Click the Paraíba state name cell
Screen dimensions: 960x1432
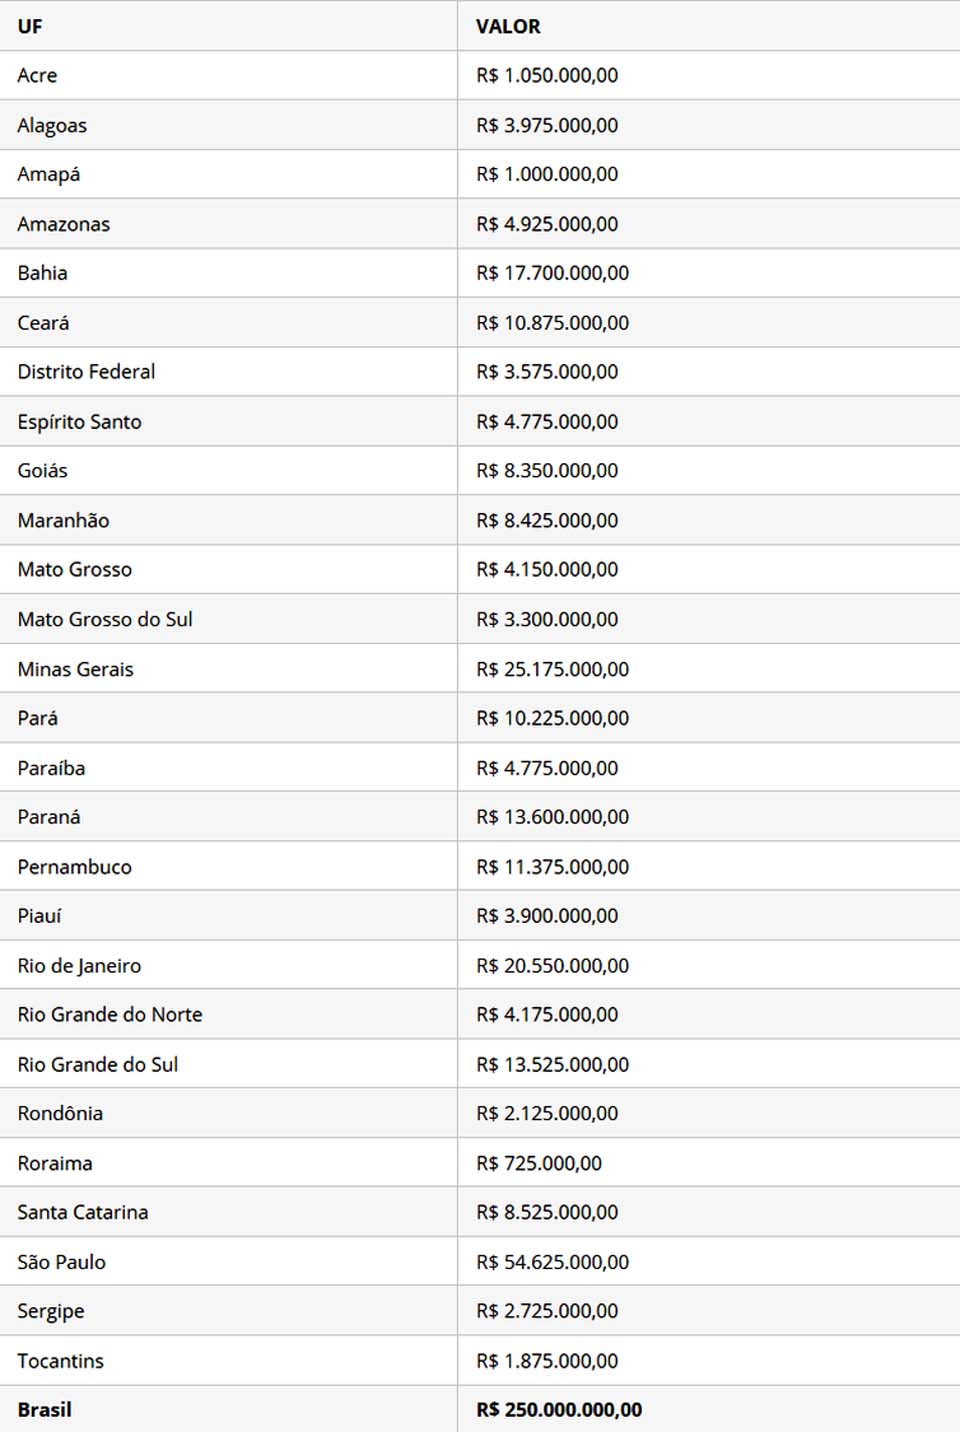pos(51,768)
